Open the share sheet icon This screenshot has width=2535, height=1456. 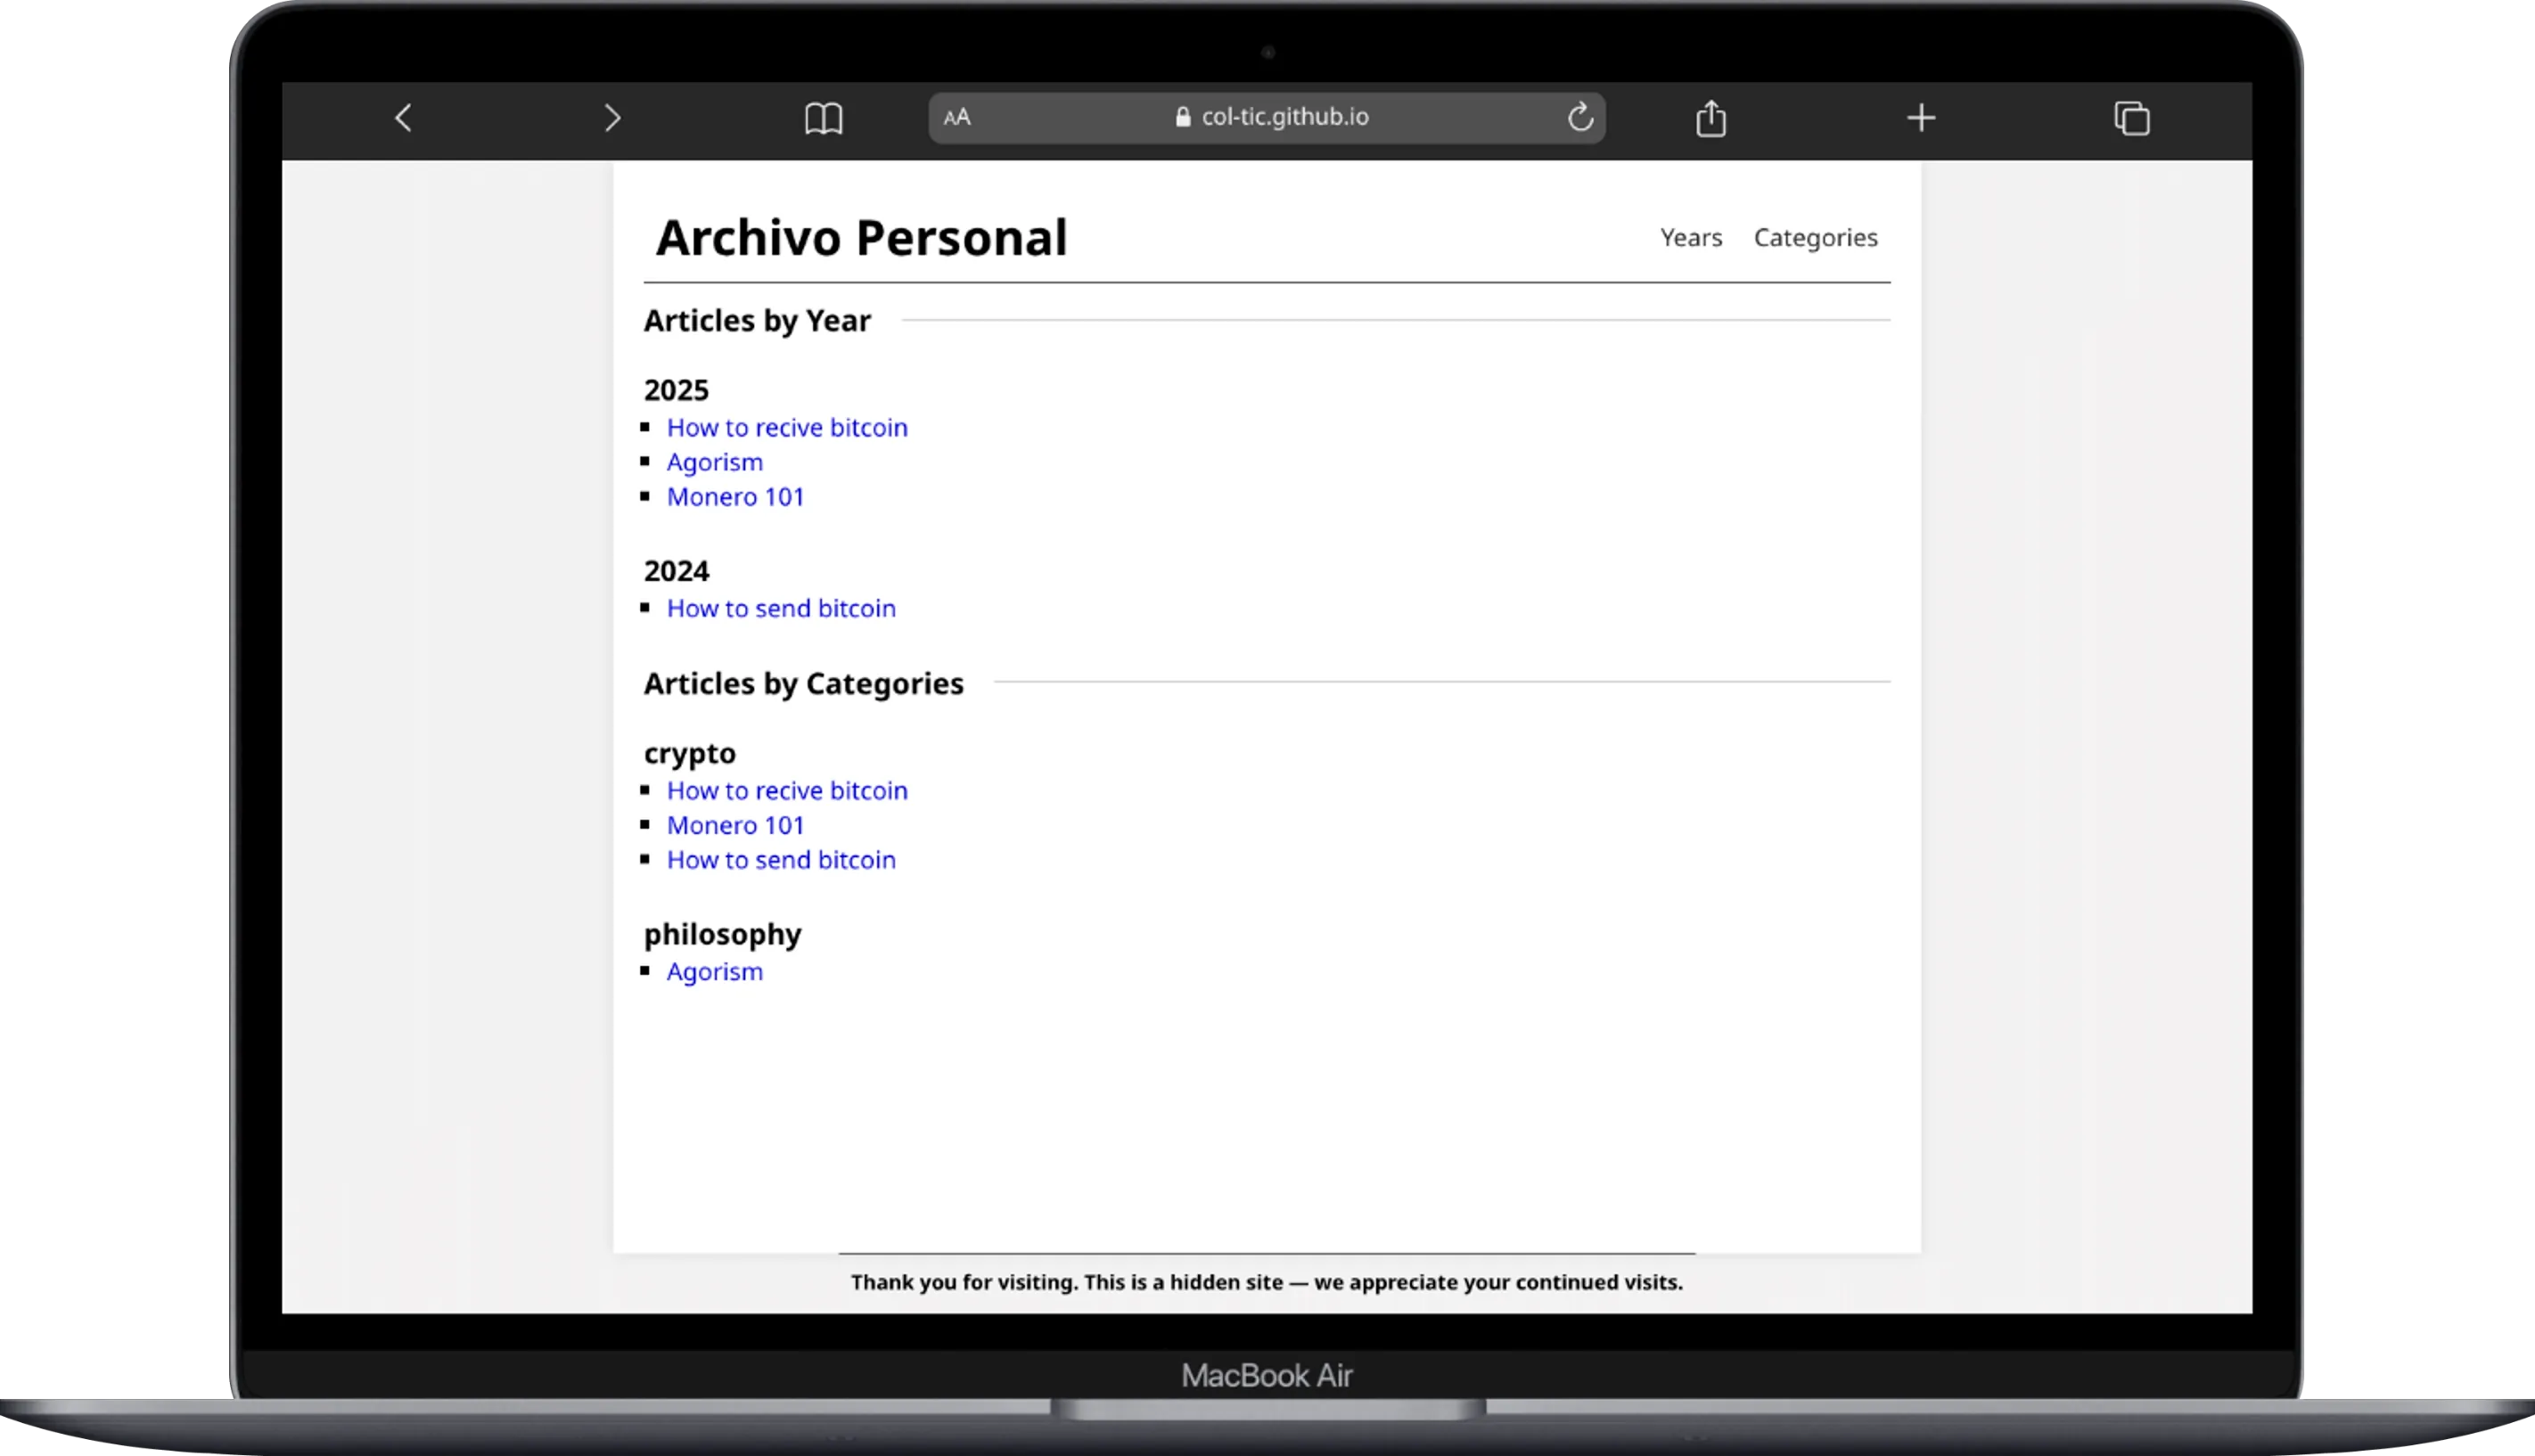pos(1711,118)
